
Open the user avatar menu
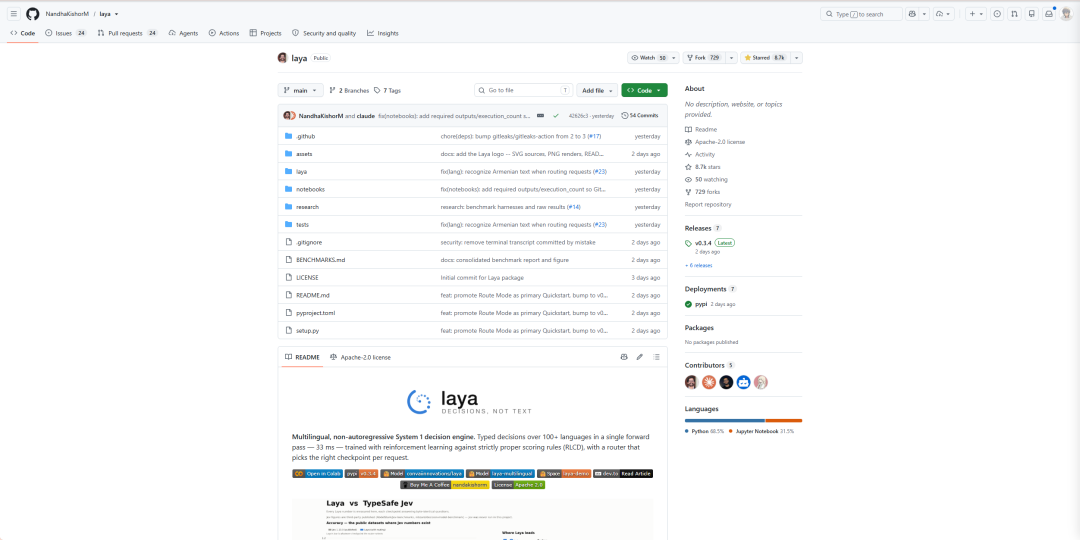[1066, 14]
